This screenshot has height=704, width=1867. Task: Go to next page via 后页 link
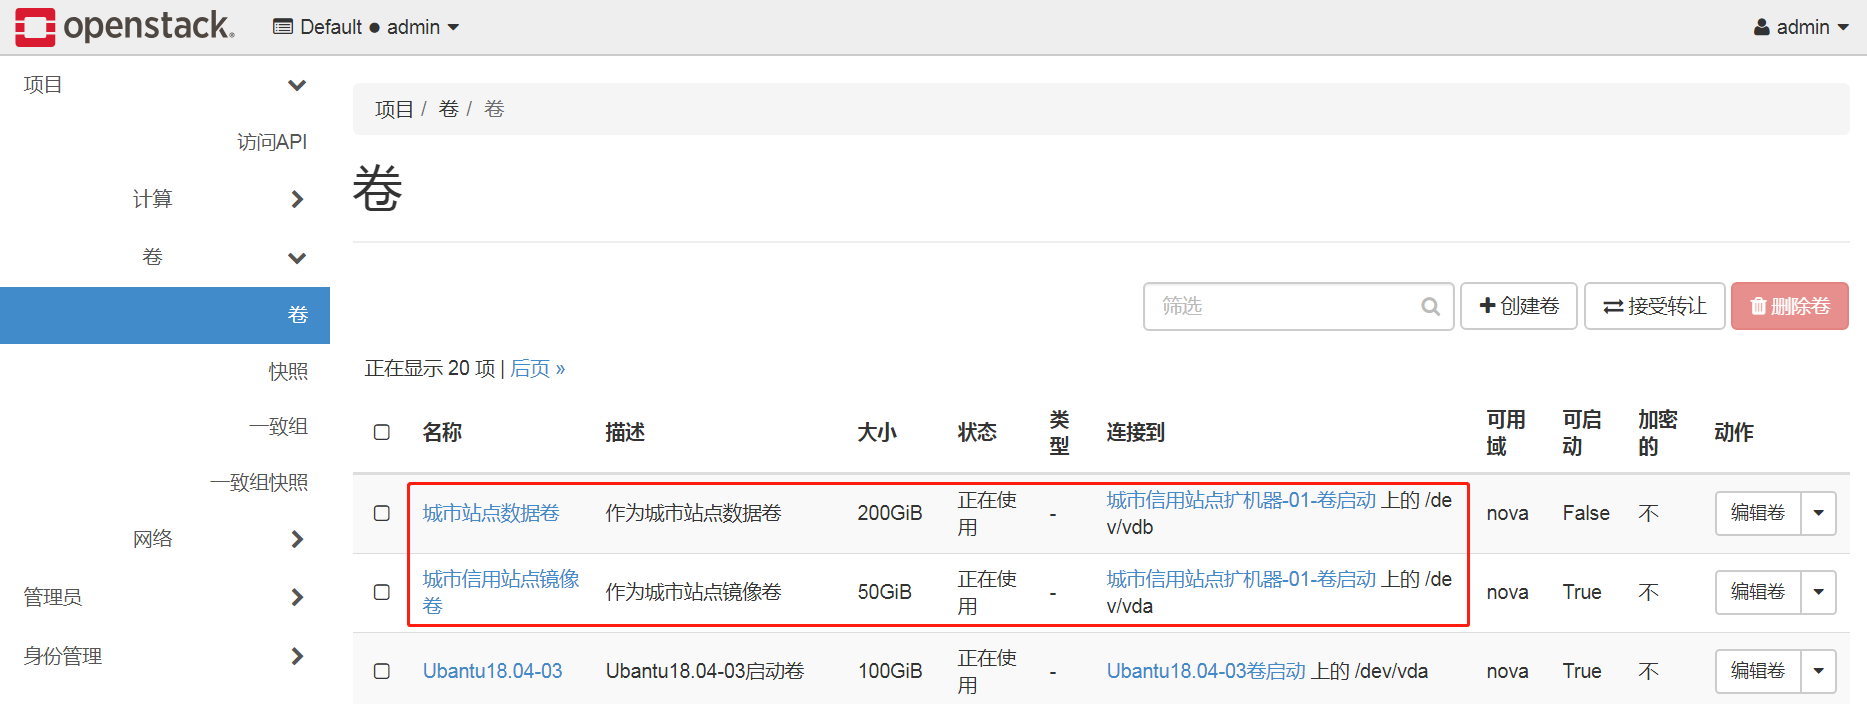pos(538,368)
